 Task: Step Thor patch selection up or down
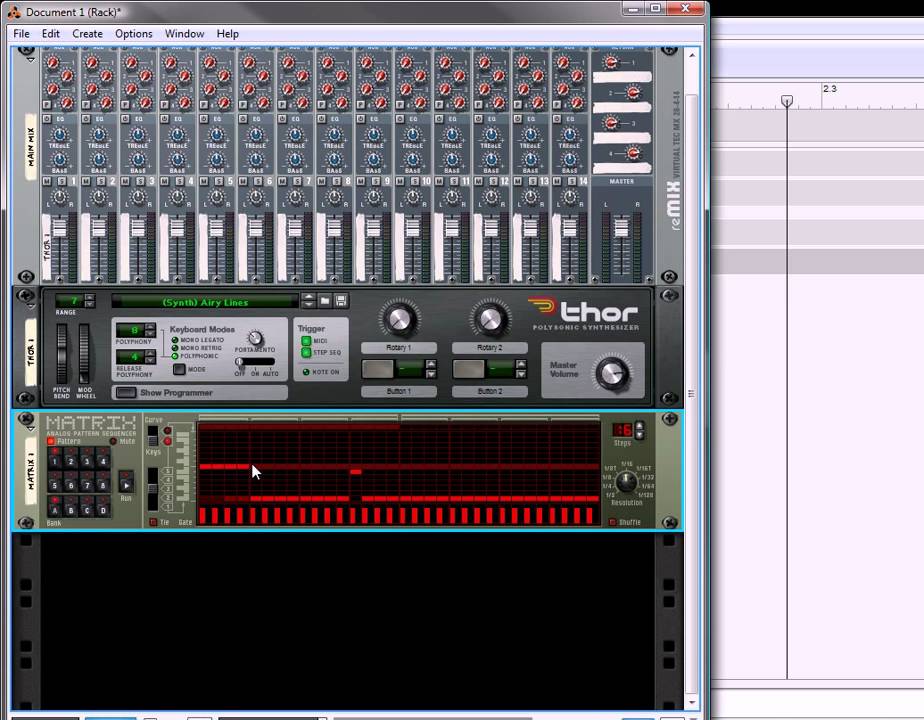pos(308,300)
